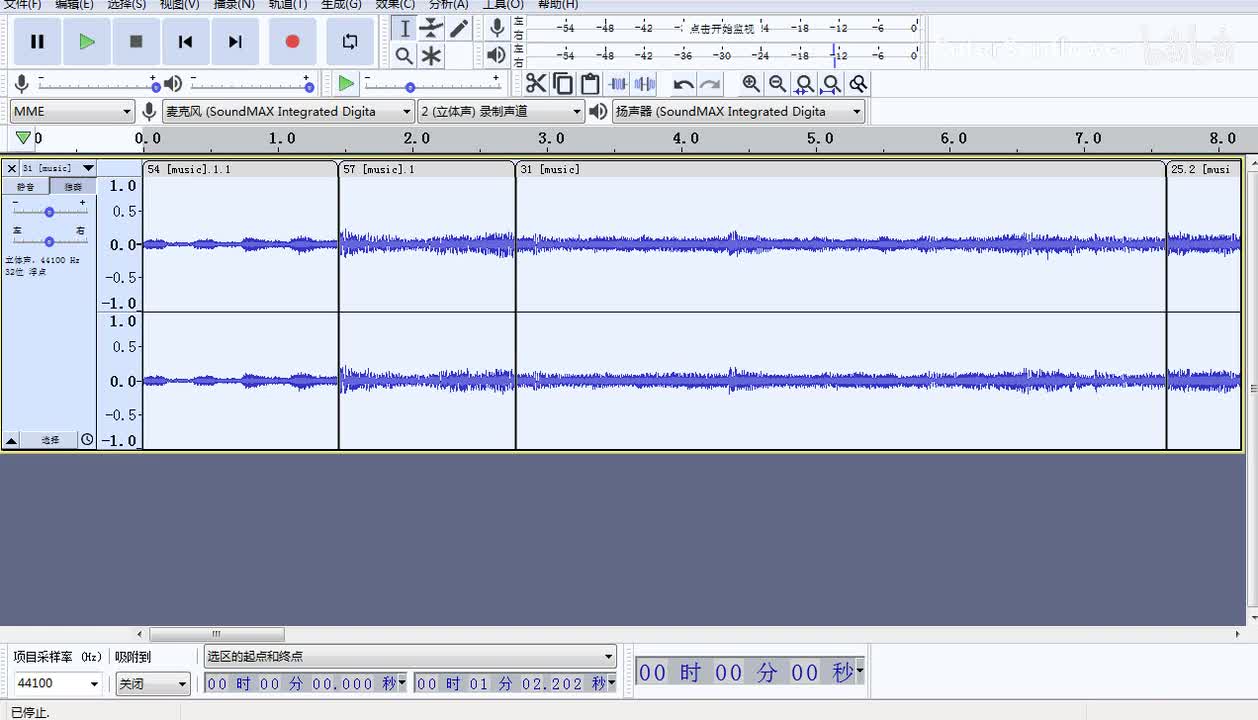This screenshot has width=1258, height=720.
Task: Select the Multi-tool asterisk icon
Action: point(431,56)
